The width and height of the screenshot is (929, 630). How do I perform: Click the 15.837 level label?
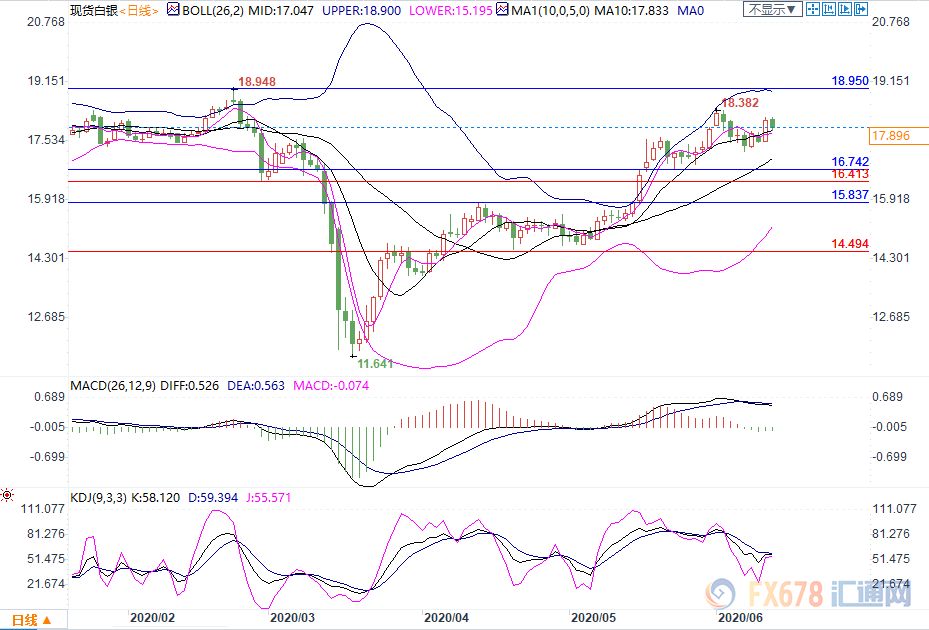[x=850, y=194]
